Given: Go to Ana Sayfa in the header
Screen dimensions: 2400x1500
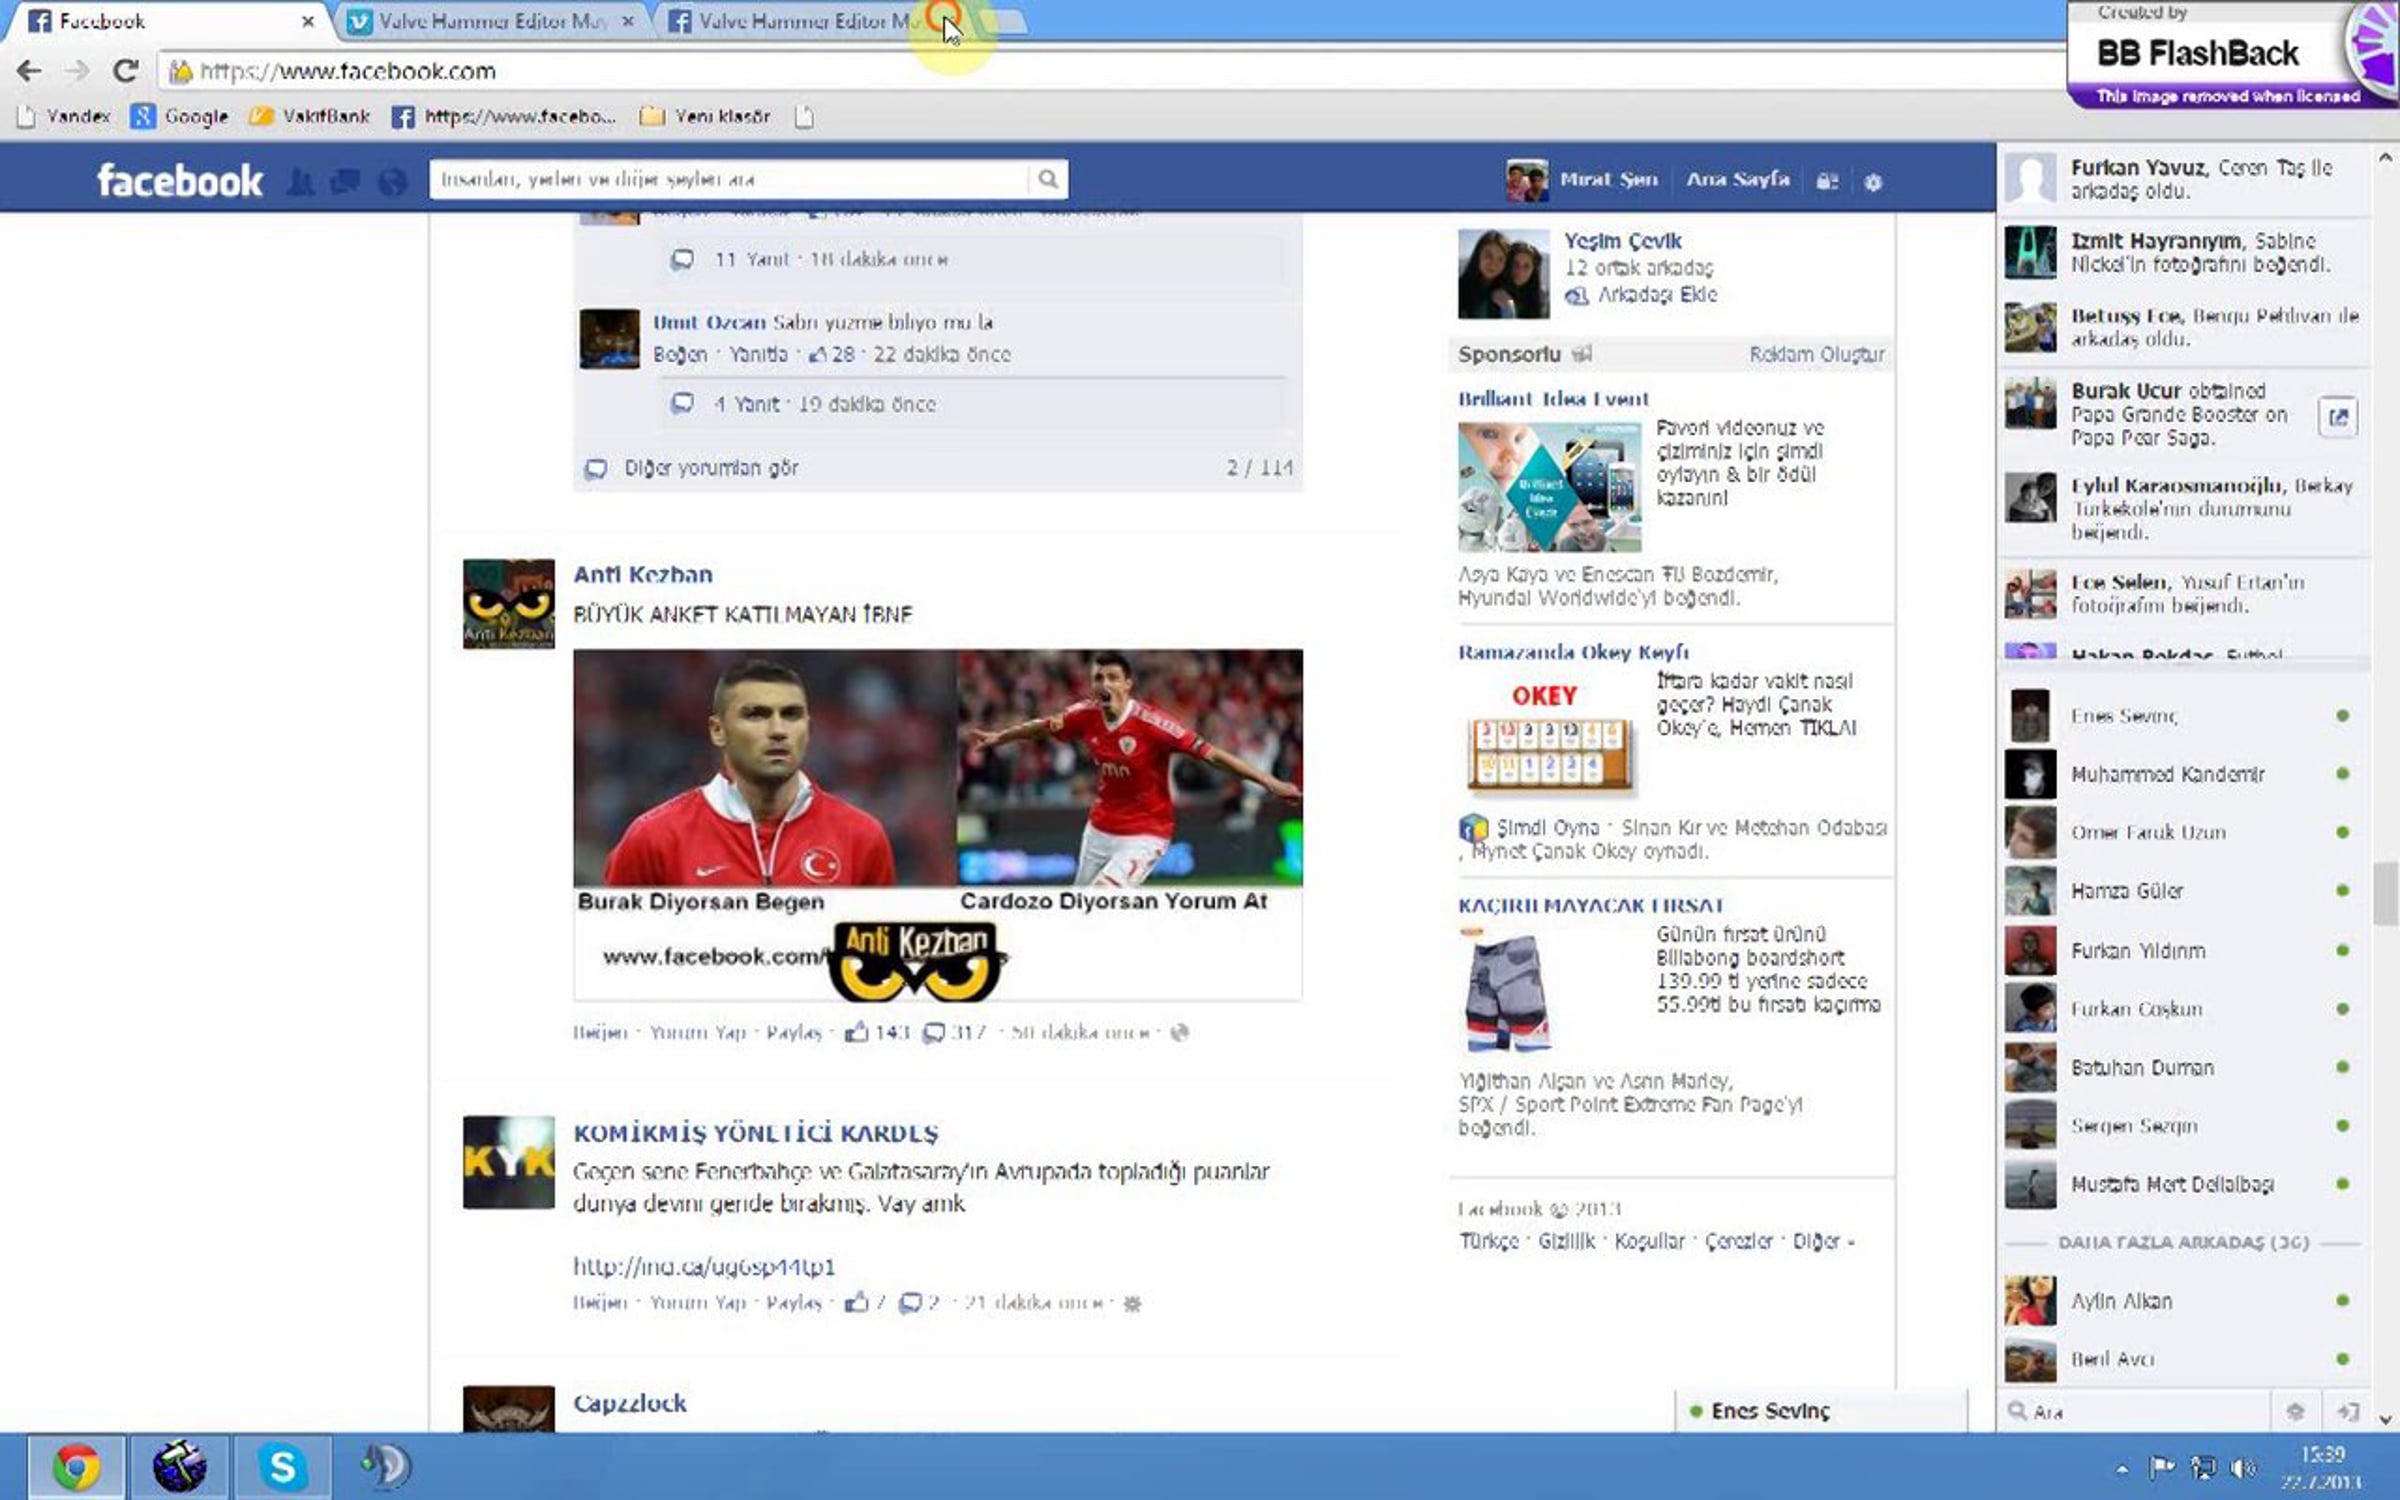Looking at the screenshot, I should tap(1738, 180).
